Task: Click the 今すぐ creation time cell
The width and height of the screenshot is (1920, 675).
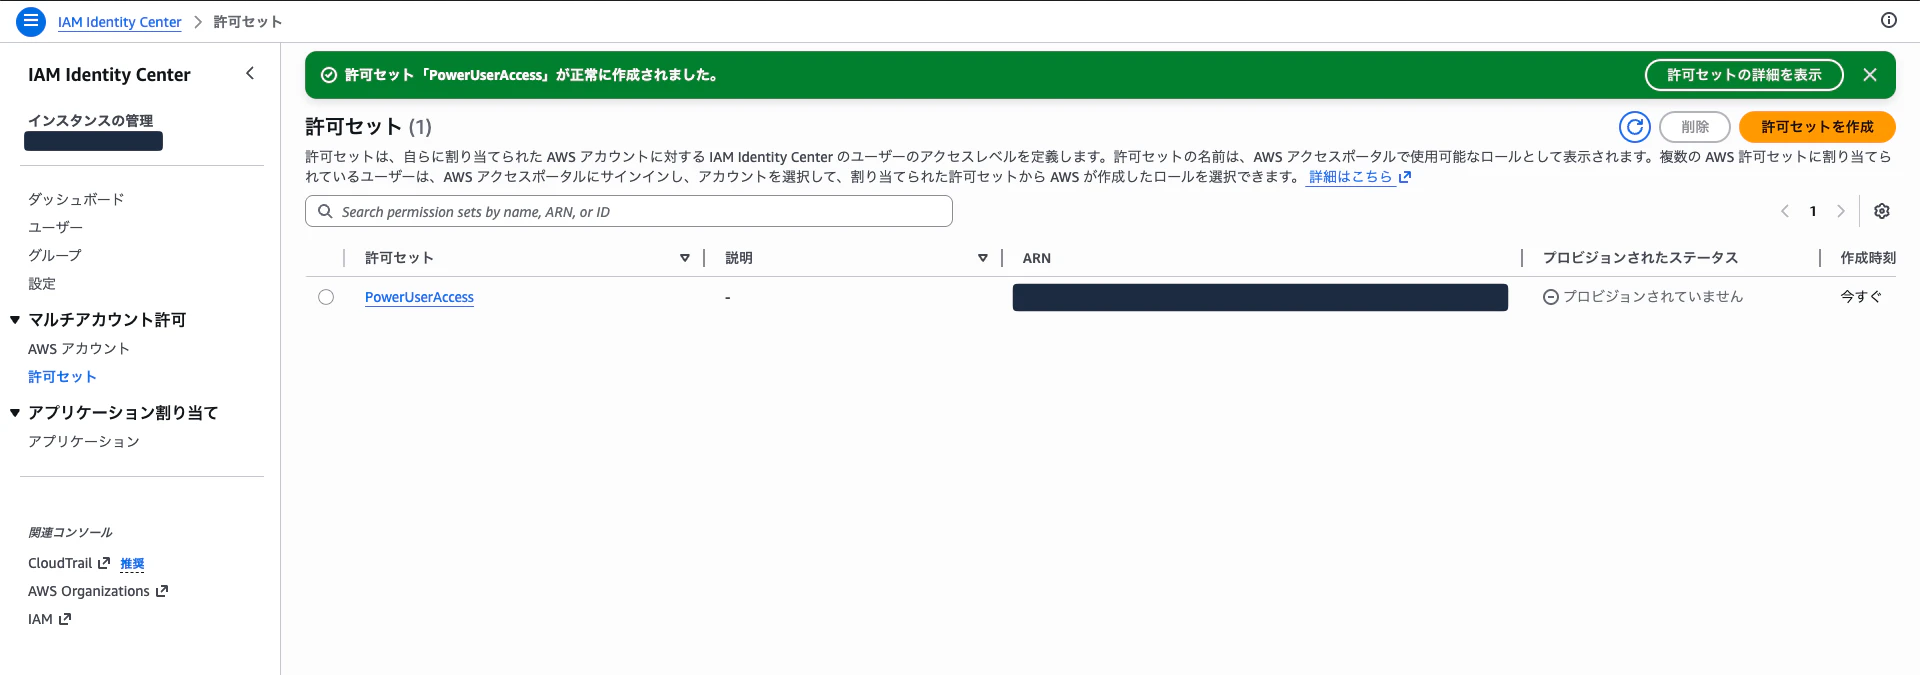Action: coord(1861,297)
